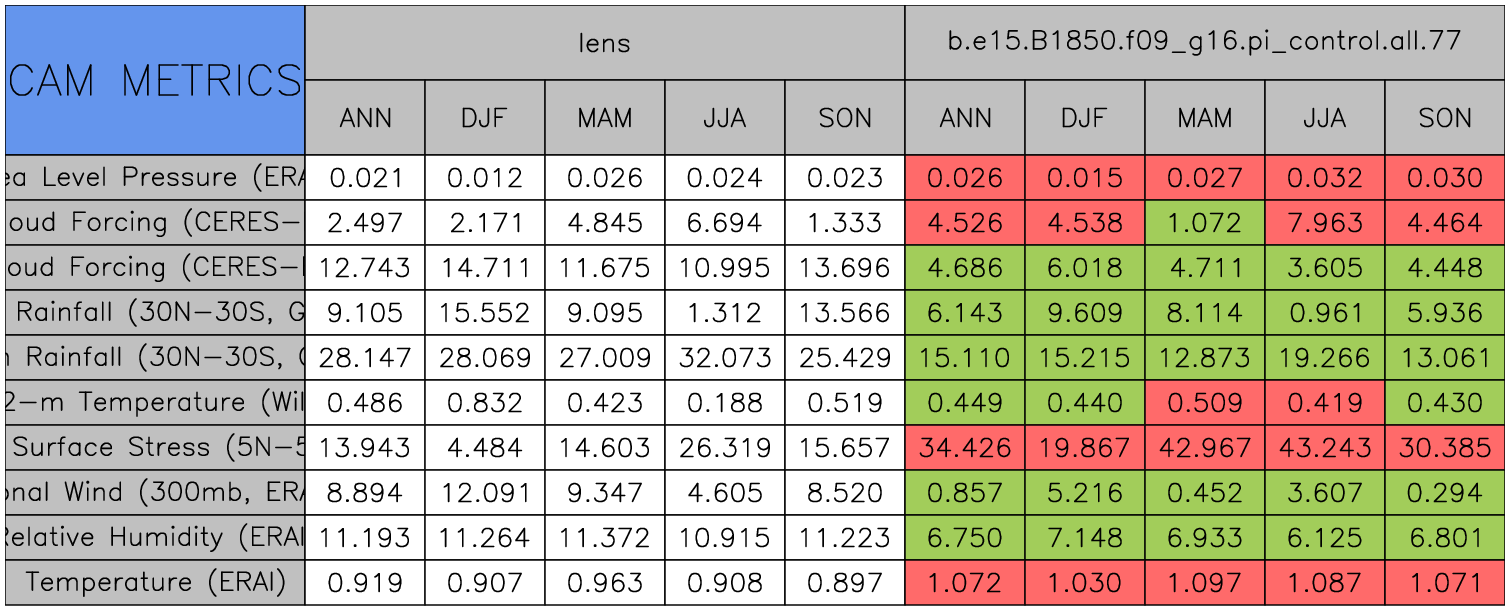This screenshot has height=611, width=1510.
Task: Click the red cell showing 43.243
Action: click(1324, 447)
